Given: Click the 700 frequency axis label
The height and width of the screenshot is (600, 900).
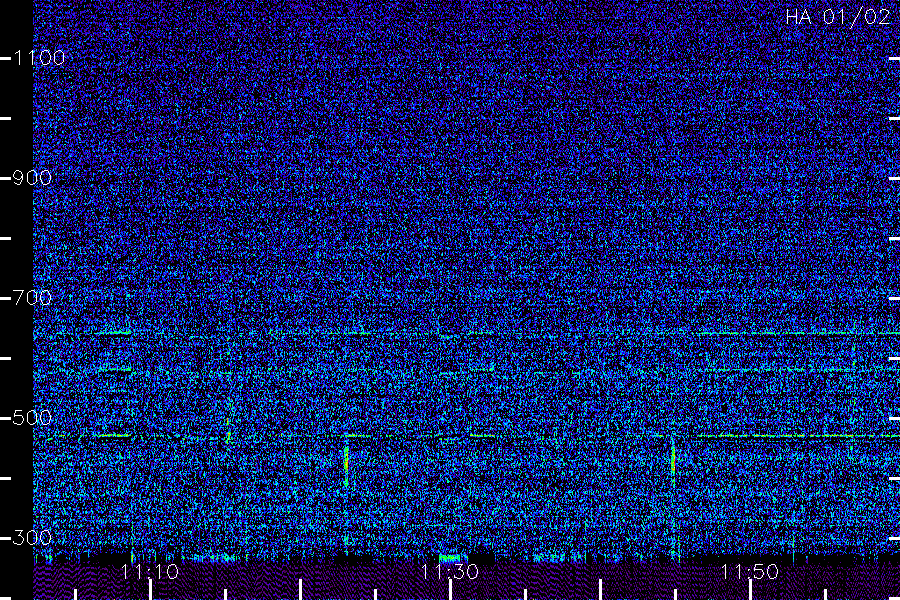Looking at the screenshot, I should coord(32,298).
